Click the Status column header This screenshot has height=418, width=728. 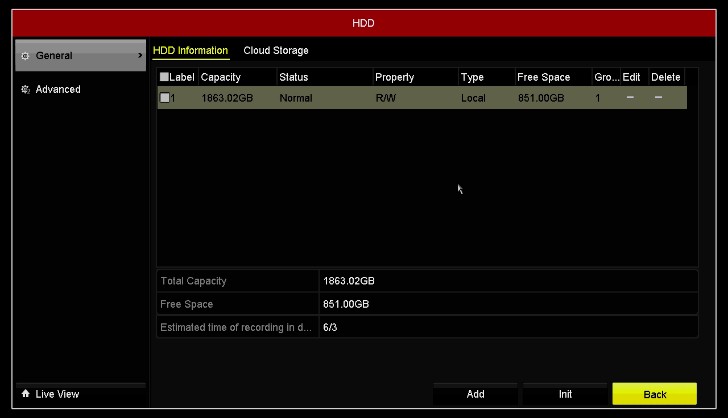pyautogui.click(x=294, y=77)
